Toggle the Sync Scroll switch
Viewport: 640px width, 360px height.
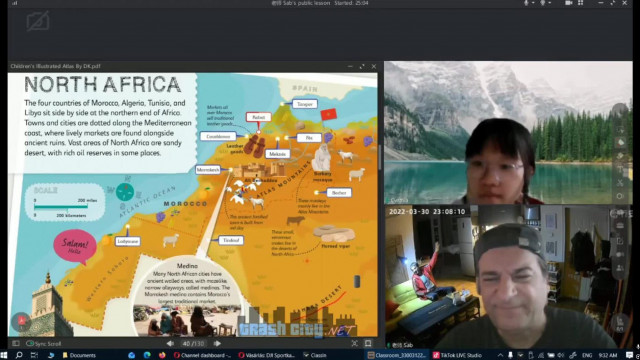(x=30, y=344)
